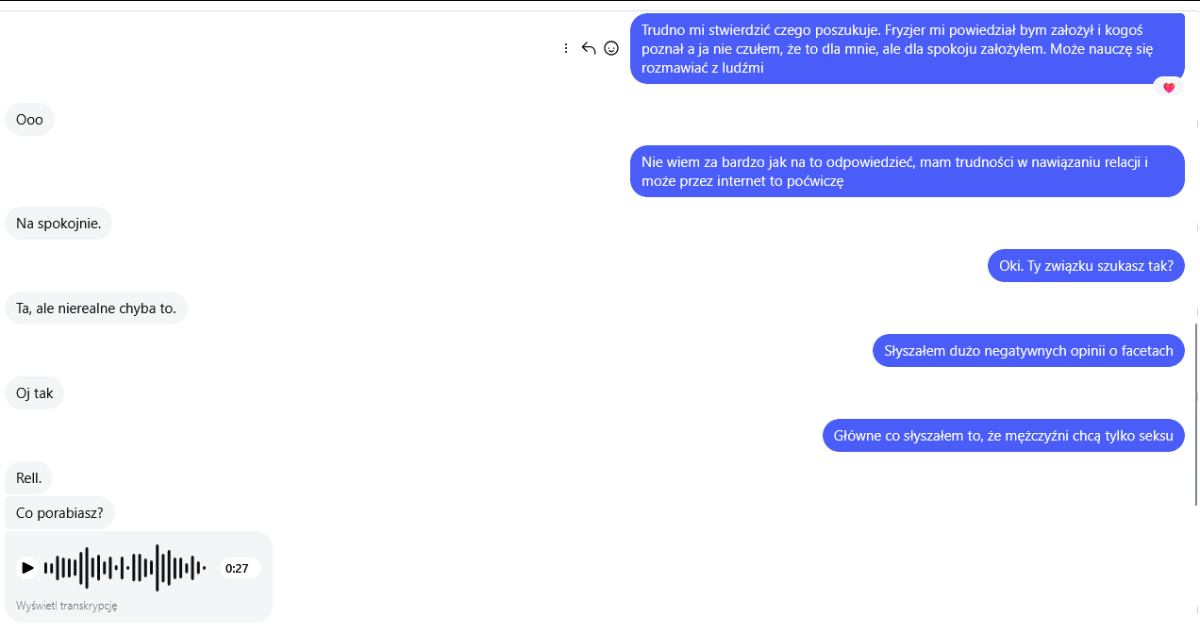The width and height of the screenshot is (1200, 629).
Task: Play the 0:27 voice message
Action: pyautogui.click(x=28, y=568)
